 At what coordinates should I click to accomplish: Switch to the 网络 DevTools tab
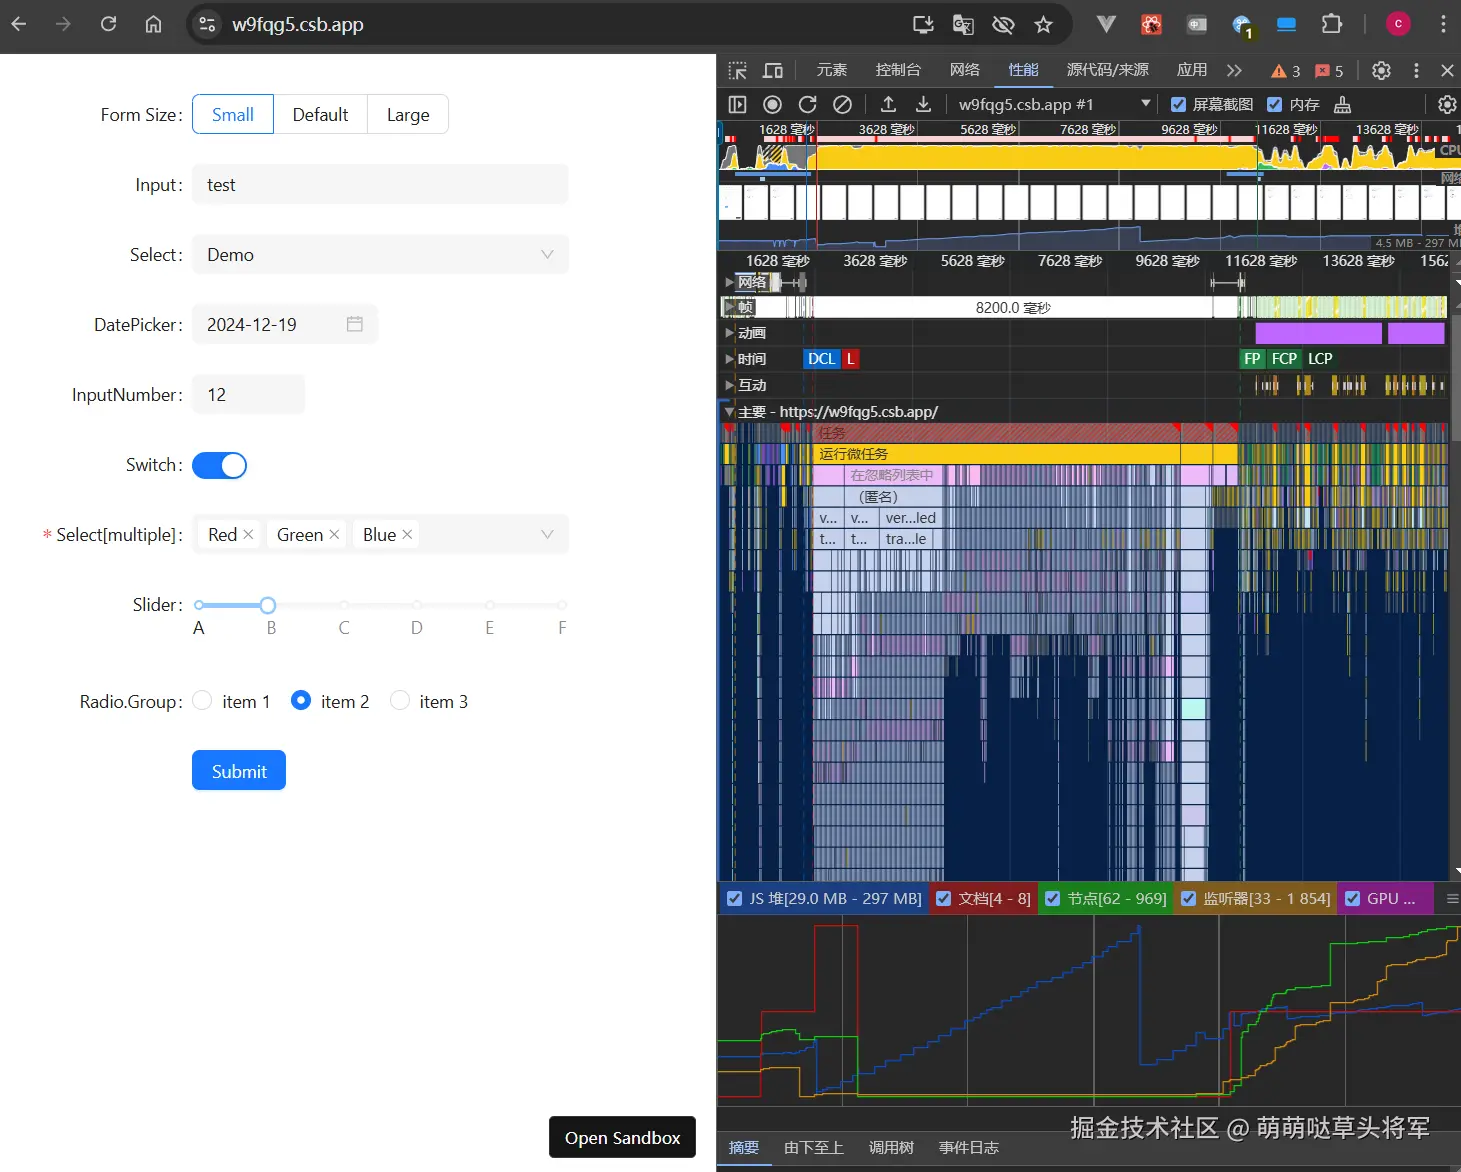coord(965,70)
